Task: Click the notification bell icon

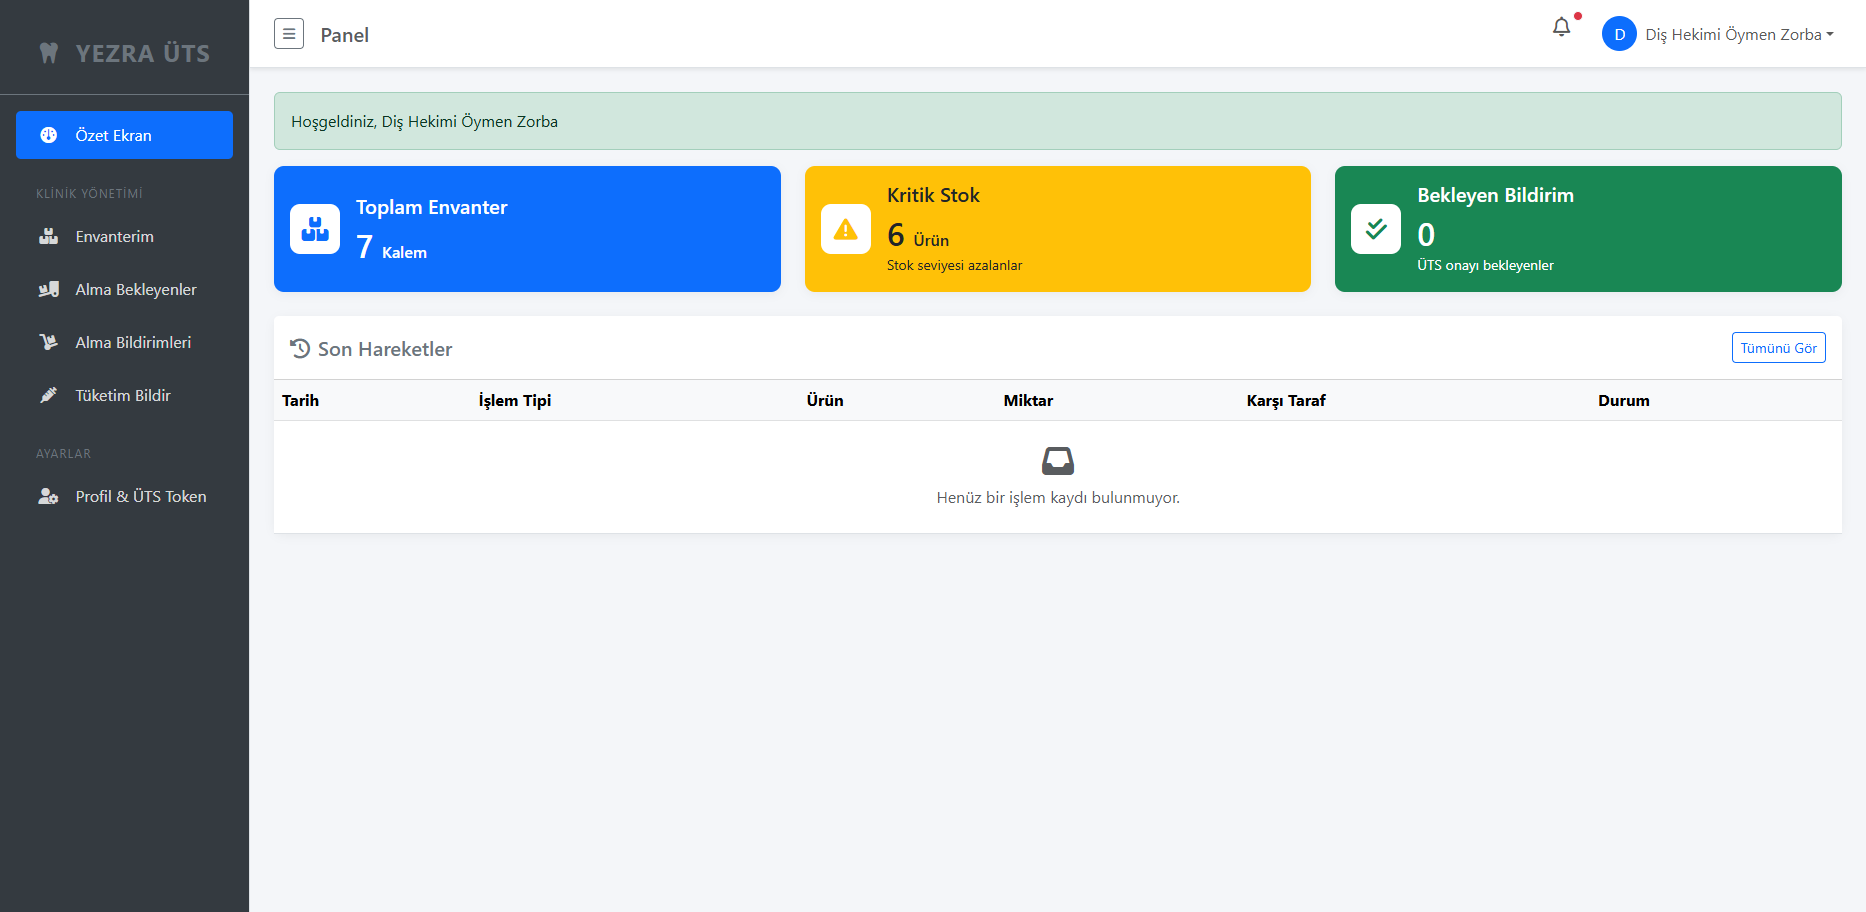Action: tap(1561, 28)
